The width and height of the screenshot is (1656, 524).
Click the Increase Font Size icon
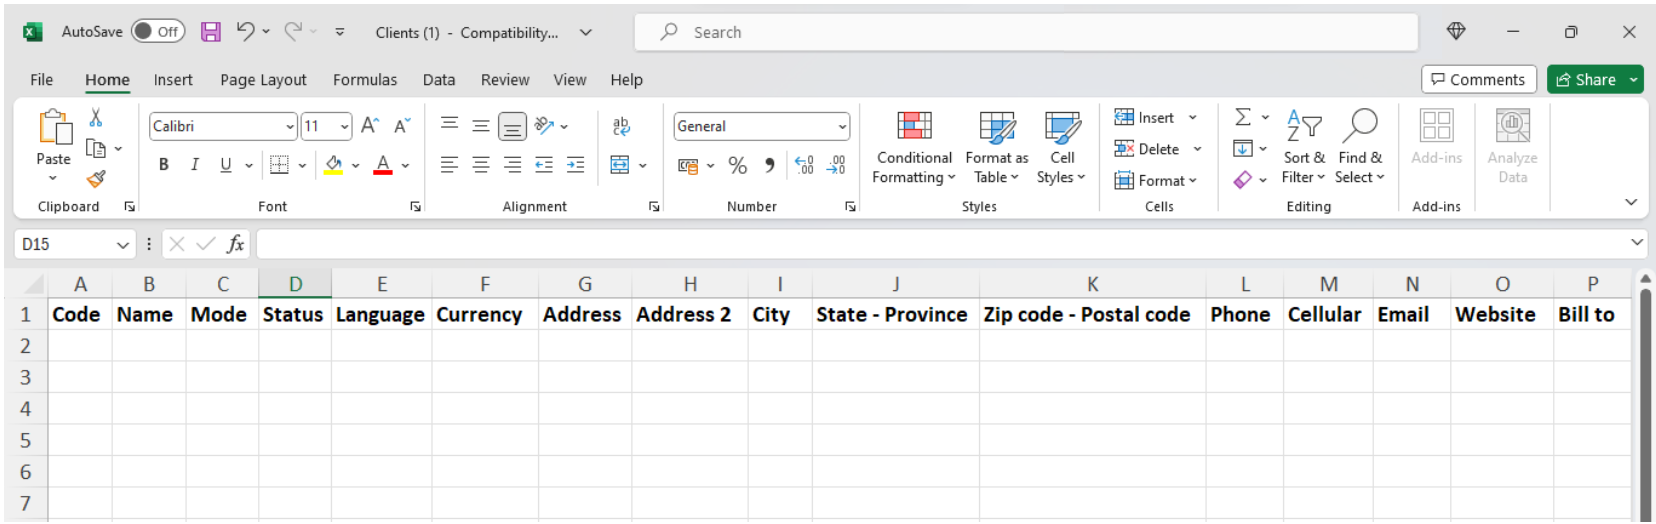369,126
